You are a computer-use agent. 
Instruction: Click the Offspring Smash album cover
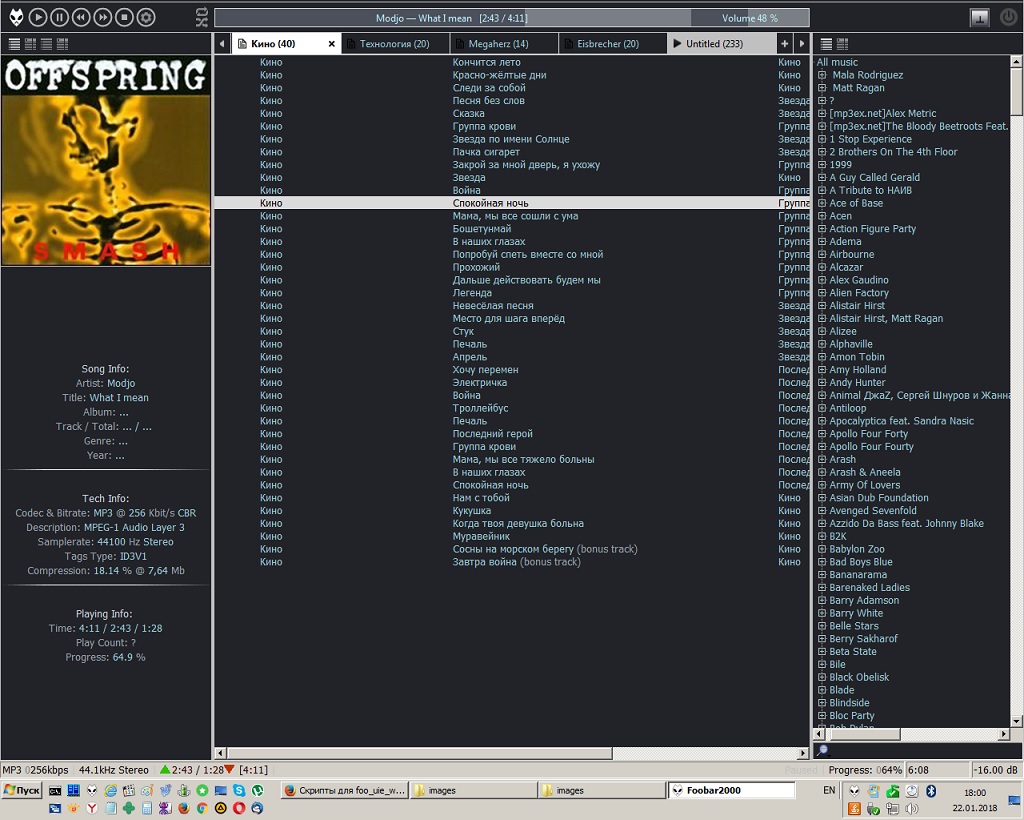point(106,161)
